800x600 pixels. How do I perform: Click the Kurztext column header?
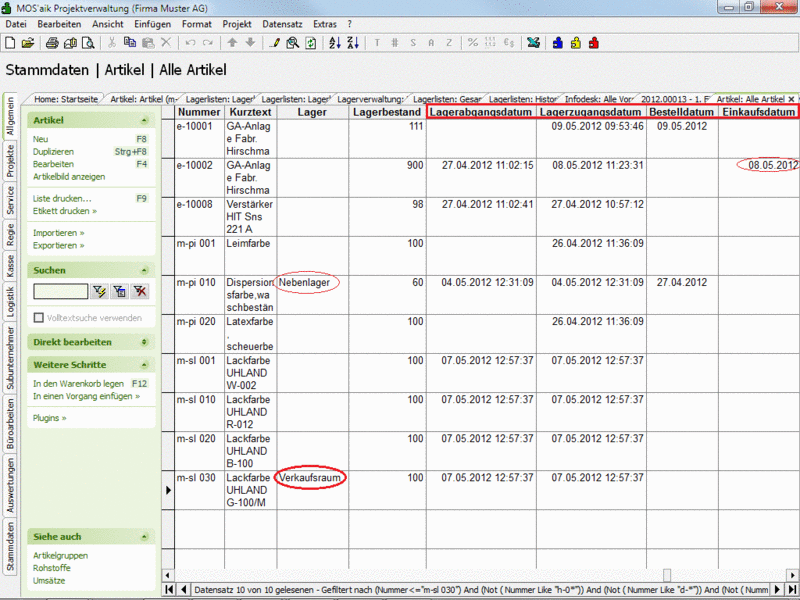pos(250,112)
